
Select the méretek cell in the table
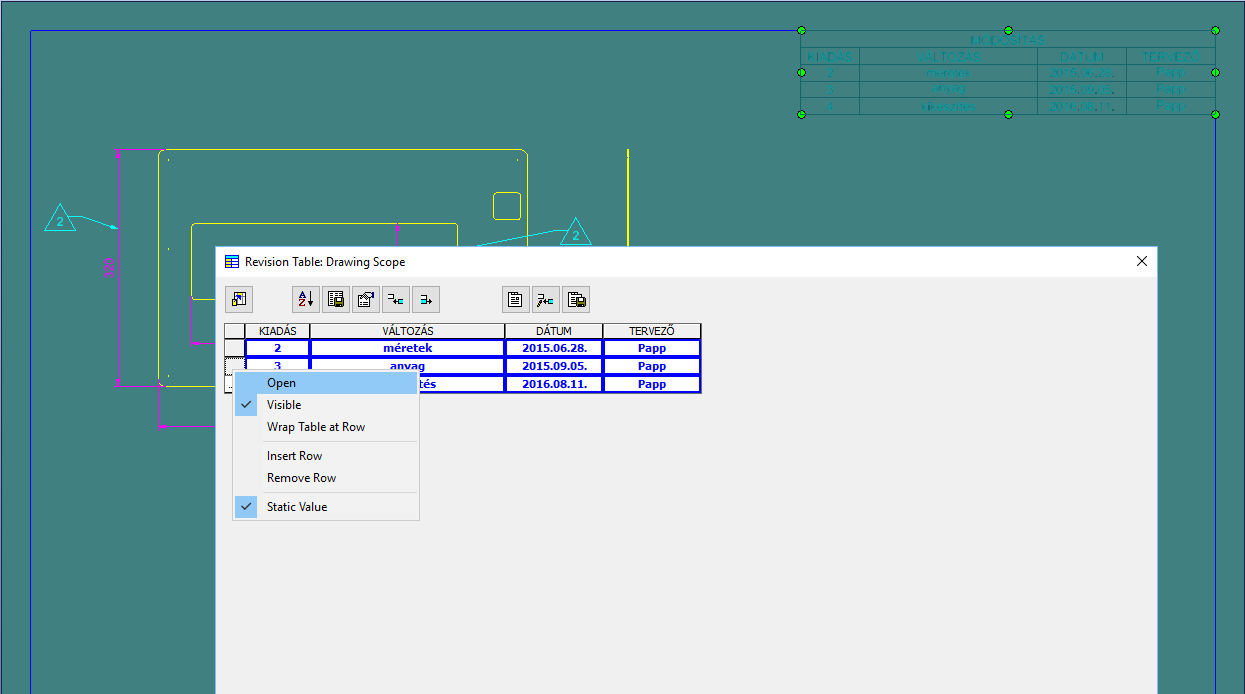pos(407,347)
